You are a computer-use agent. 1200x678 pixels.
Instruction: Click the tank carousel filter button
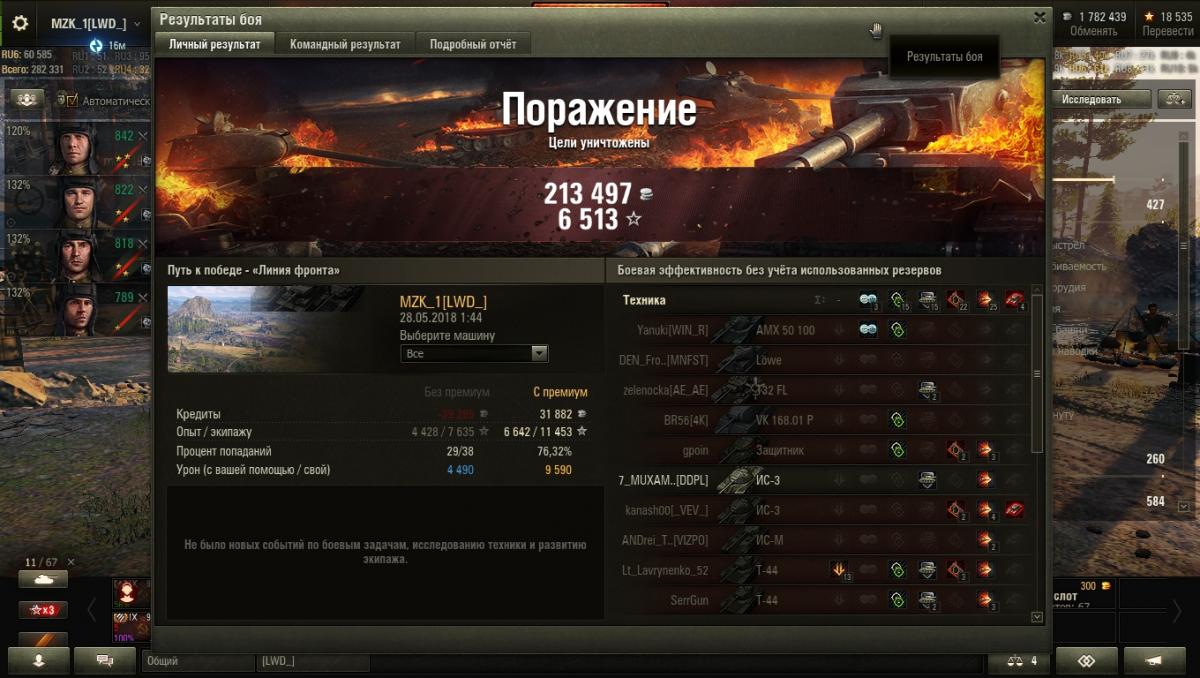pos(43,580)
